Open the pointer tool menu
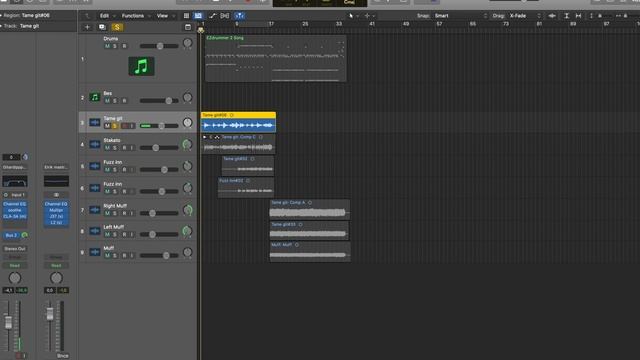Screen dimensions: 640x360 pyautogui.click(x=353, y=16)
